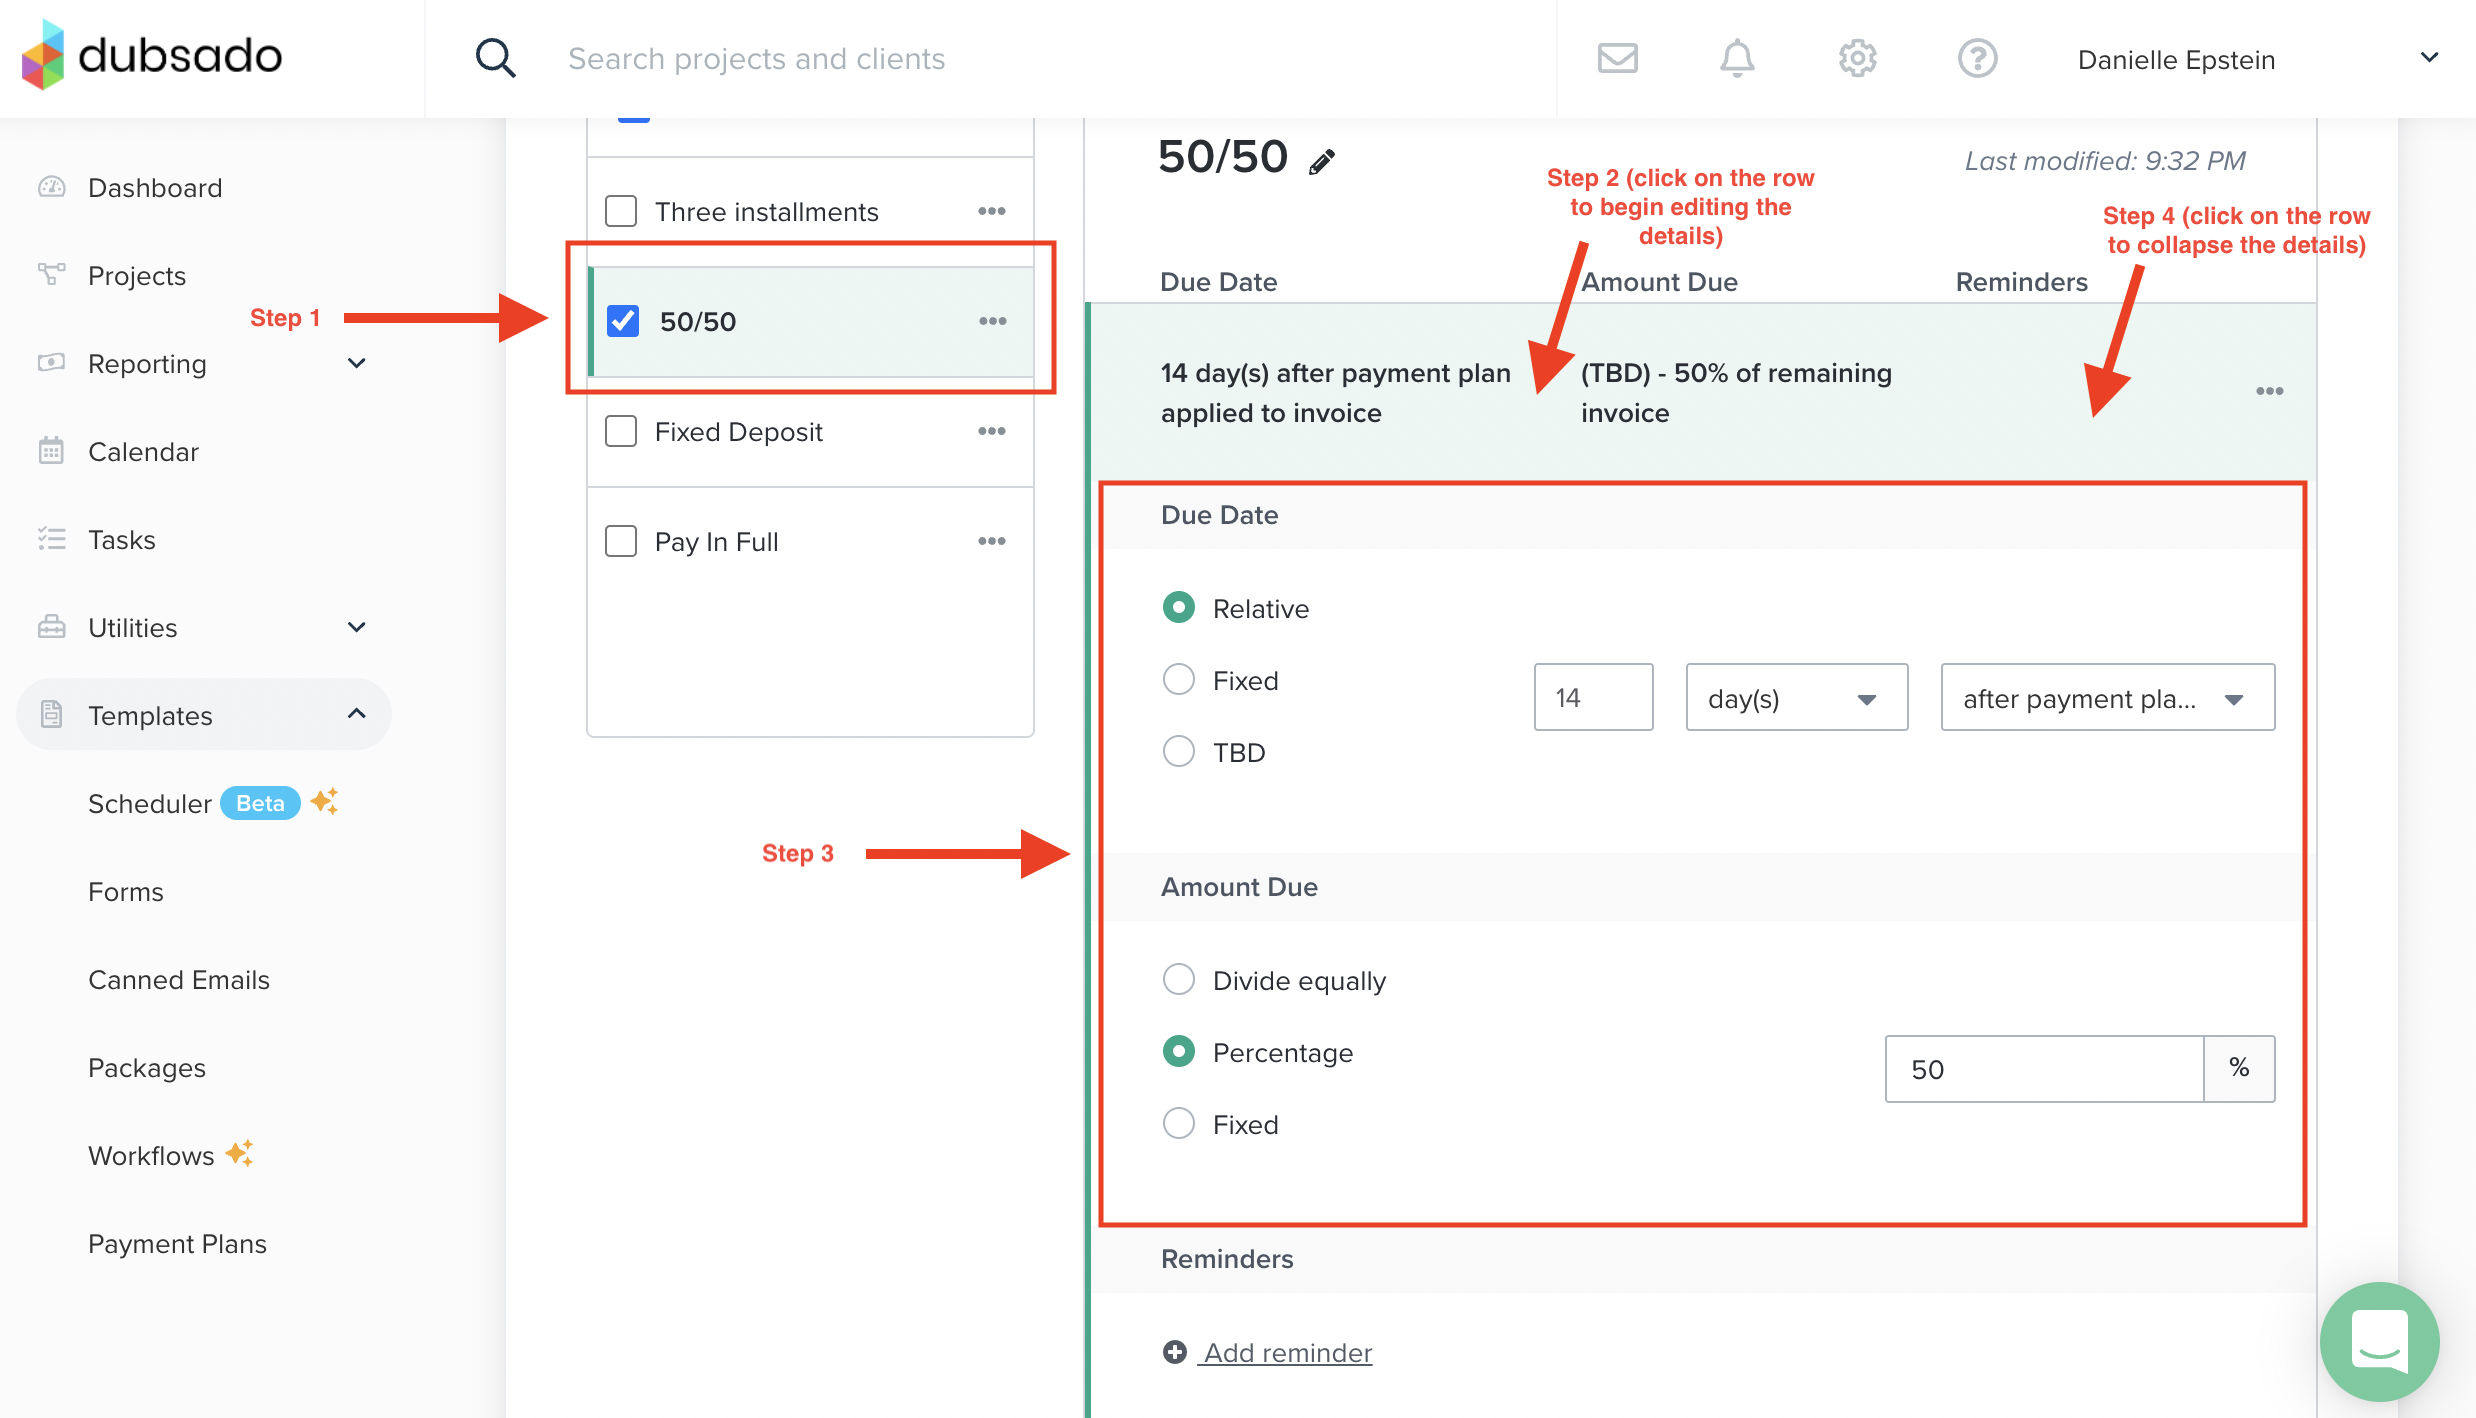Click the help question mark icon
Image resolution: width=2476 pixels, height=1418 pixels.
point(1977,58)
